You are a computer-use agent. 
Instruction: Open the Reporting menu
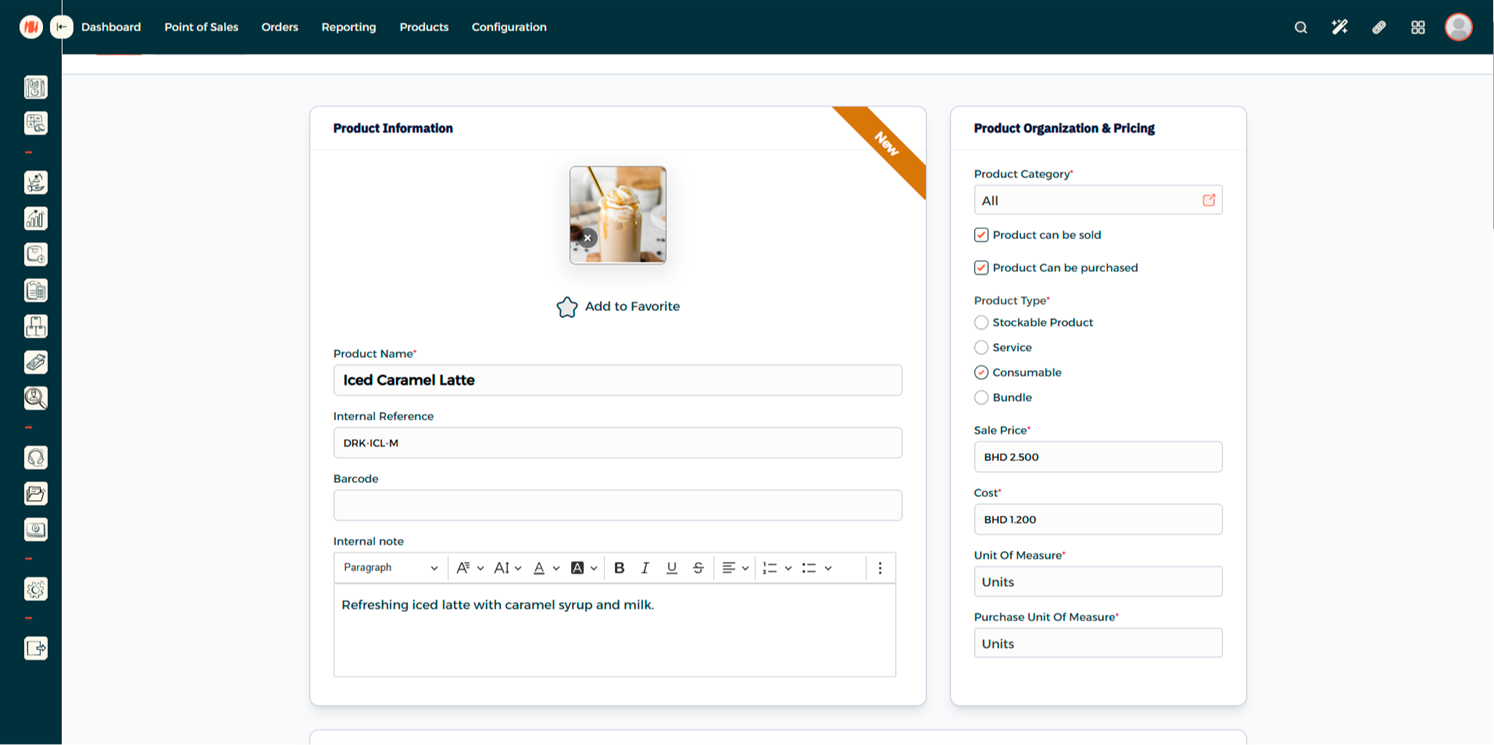click(x=348, y=27)
